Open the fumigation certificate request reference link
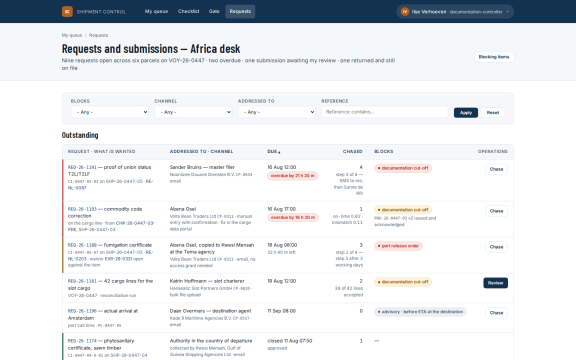The width and height of the screenshot is (576, 360). tap(82, 245)
